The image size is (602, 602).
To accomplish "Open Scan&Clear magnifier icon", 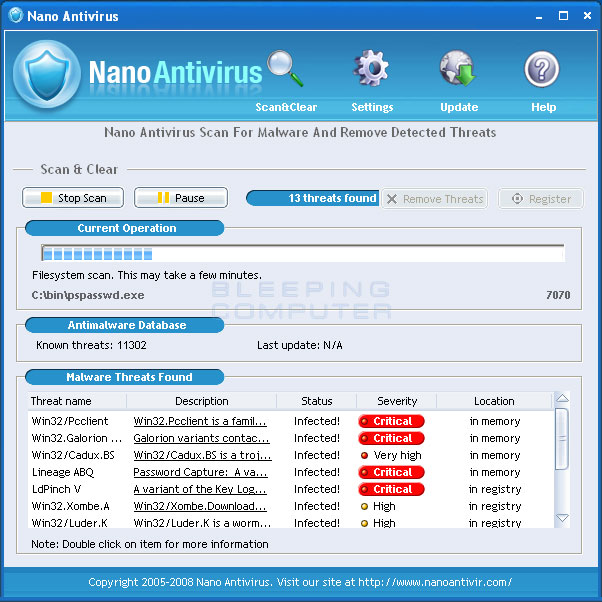I will [x=285, y=68].
